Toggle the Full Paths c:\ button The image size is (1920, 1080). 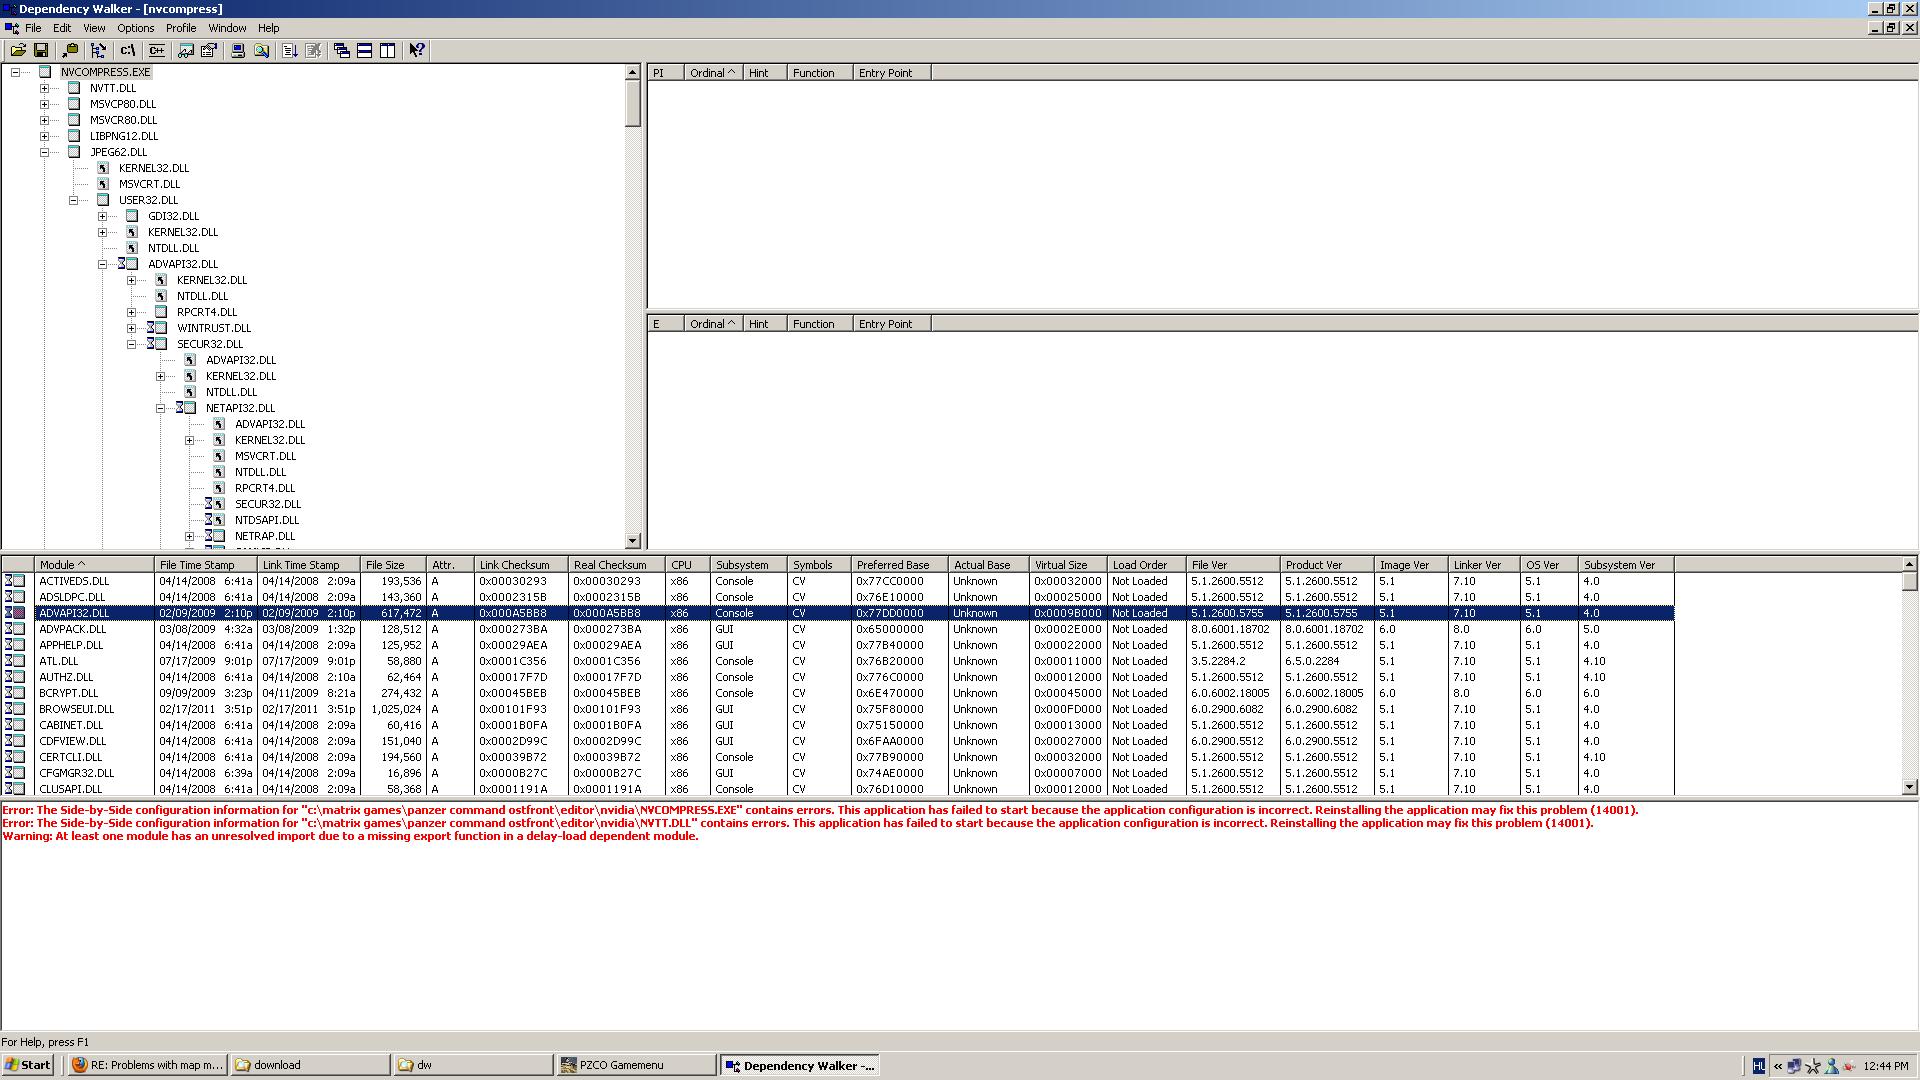(128, 50)
